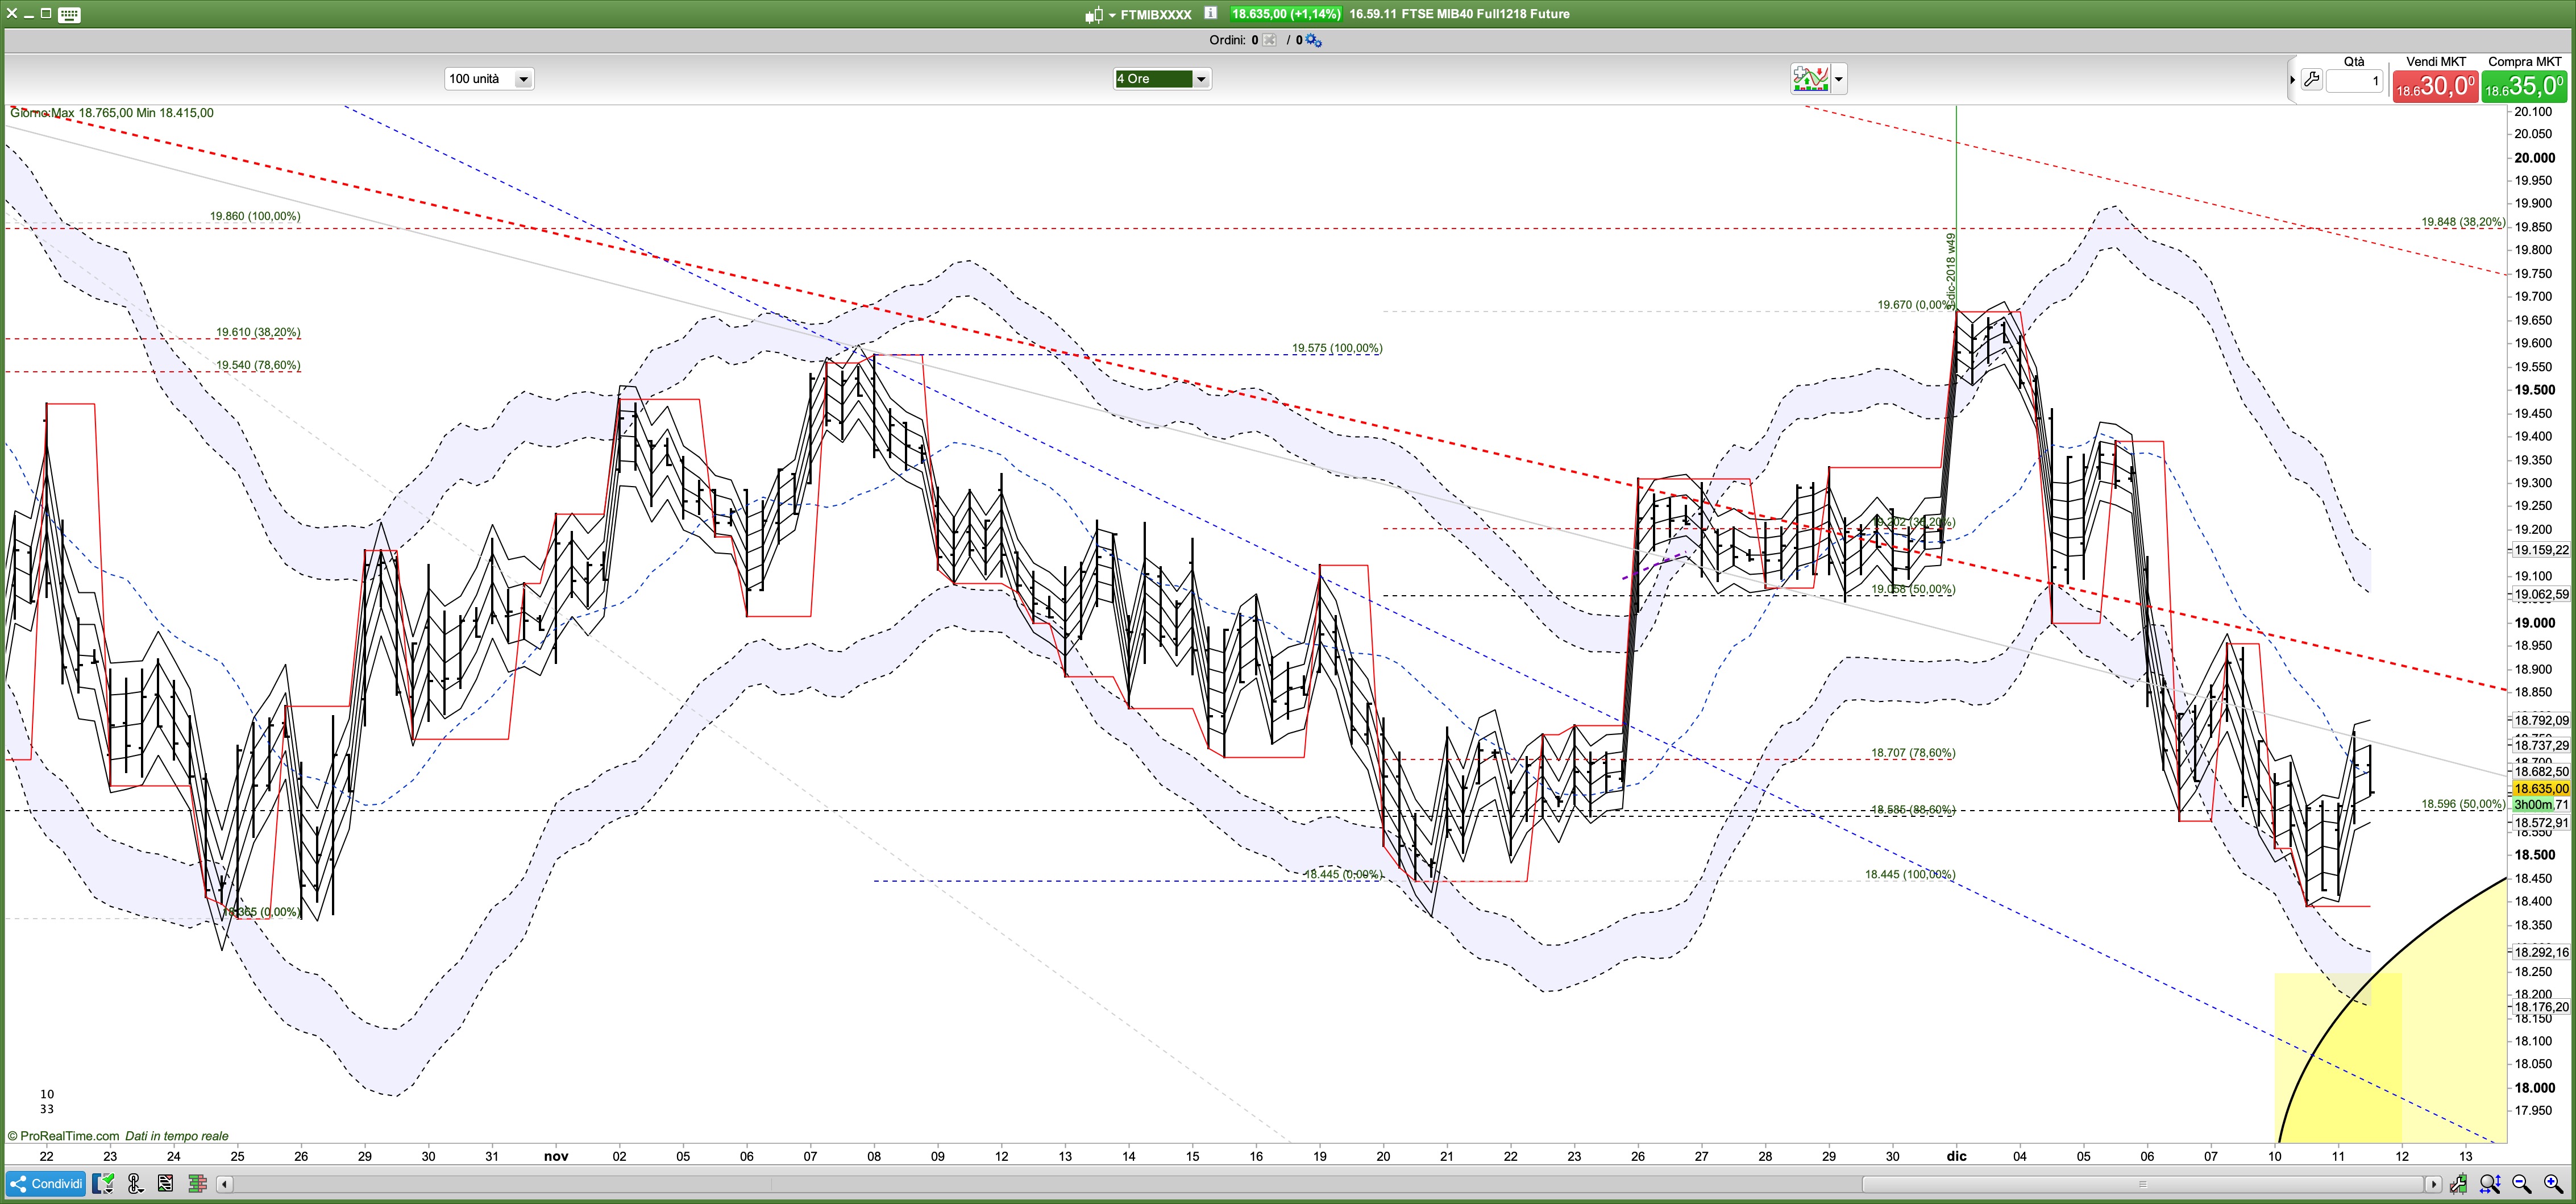Click the 19.610 (38,20%) Fibonacci label
The height and width of the screenshot is (1204, 2576).
[x=258, y=332]
